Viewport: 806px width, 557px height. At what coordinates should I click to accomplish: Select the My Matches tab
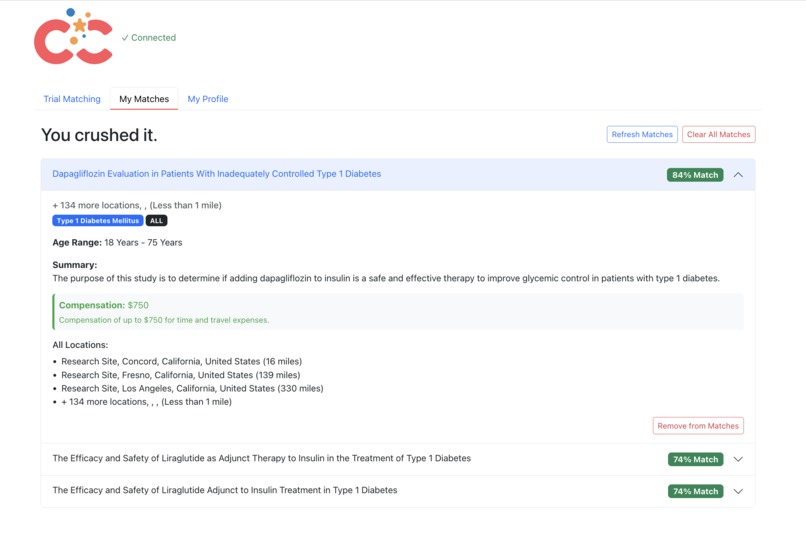point(144,99)
